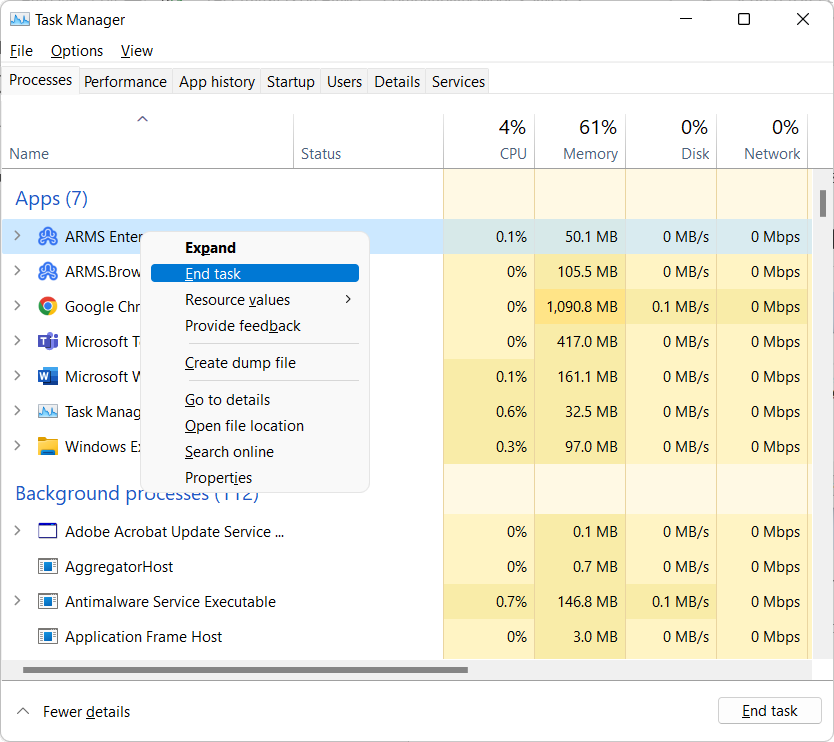
Task: Click the Antimalware Service Executable icon
Action: [x=47, y=601]
